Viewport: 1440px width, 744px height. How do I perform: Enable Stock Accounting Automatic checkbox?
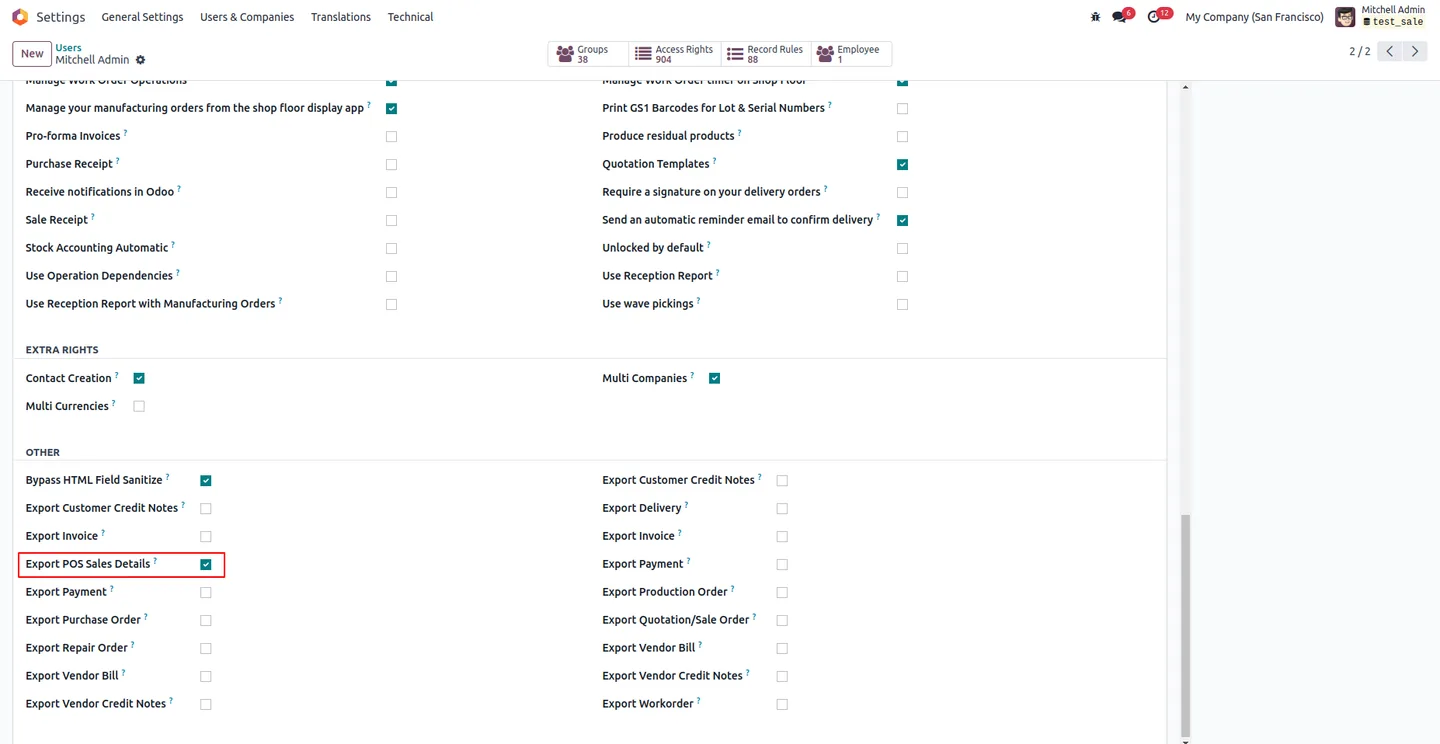point(391,249)
